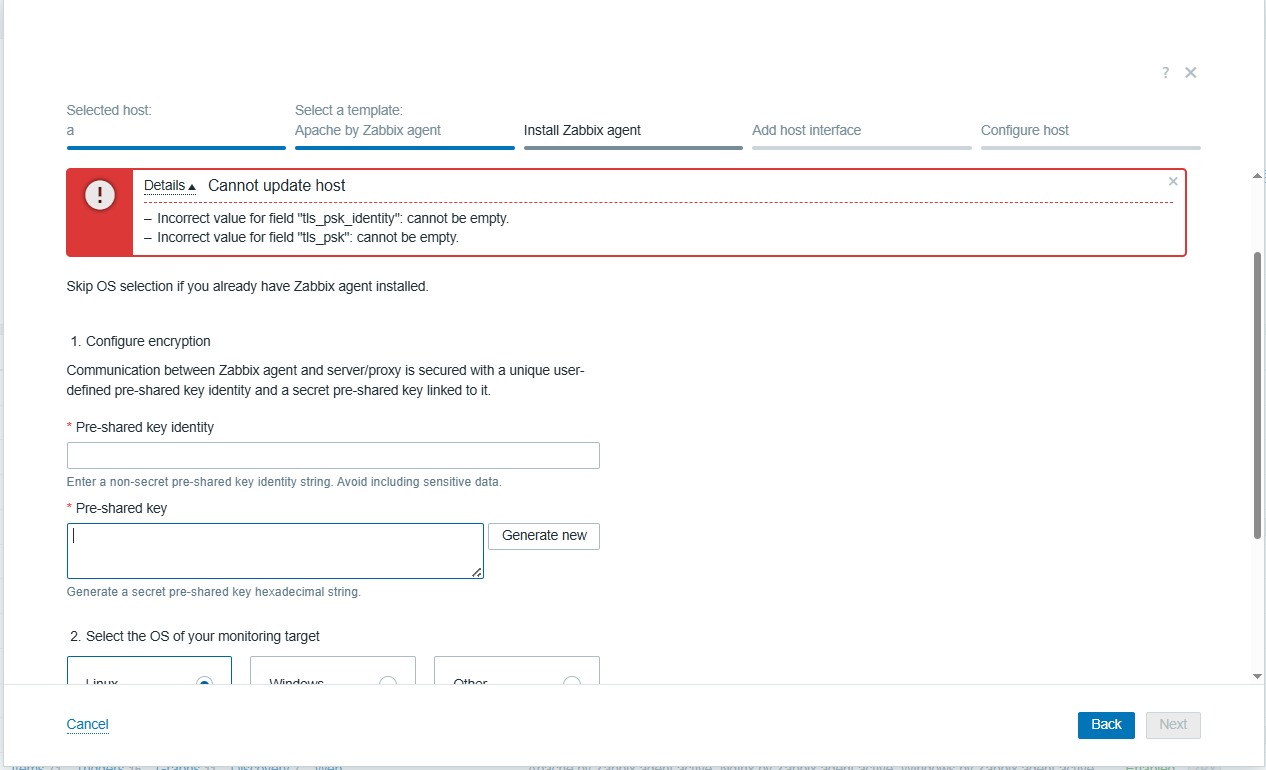Click the 'Enter a non-secret pre-shared key' hint
Viewport: 1266px width, 770px height.
(x=284, y=482)
